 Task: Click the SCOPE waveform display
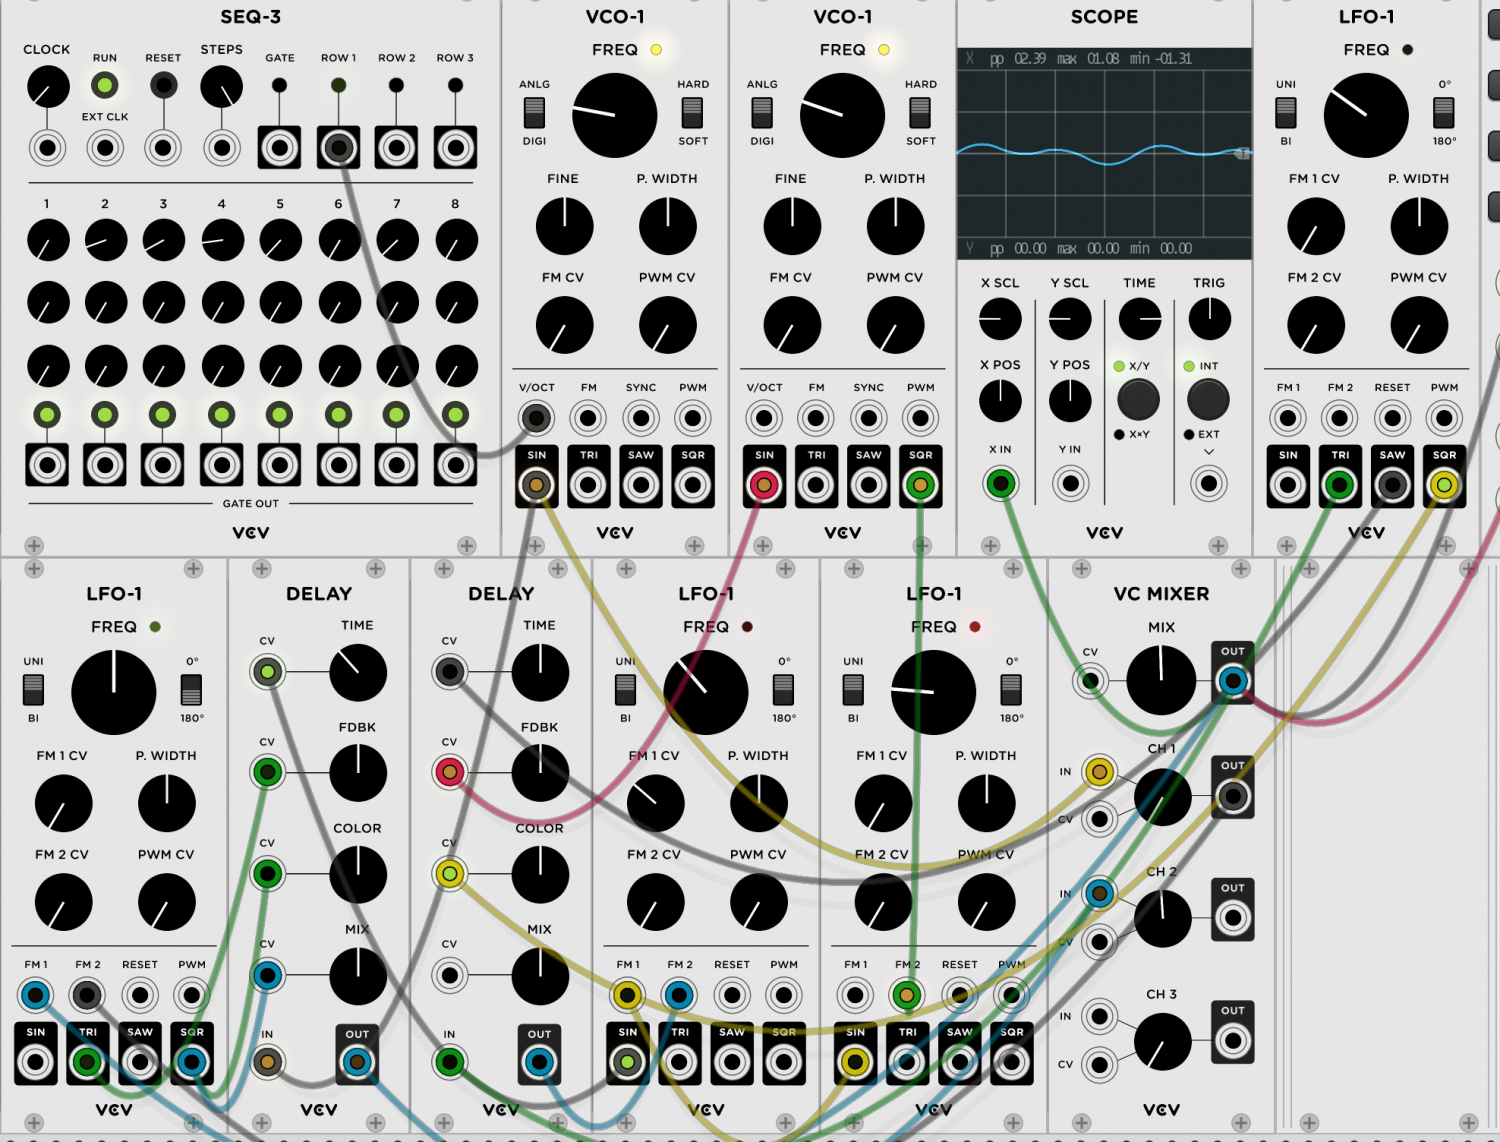(1104, 154)
